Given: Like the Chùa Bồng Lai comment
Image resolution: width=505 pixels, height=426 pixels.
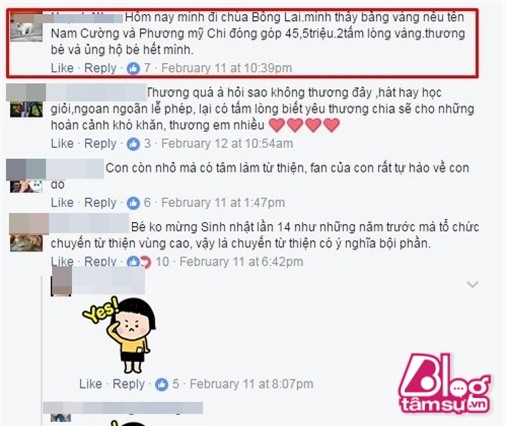Looking at the screenshot, I should [x=62, y=68].
